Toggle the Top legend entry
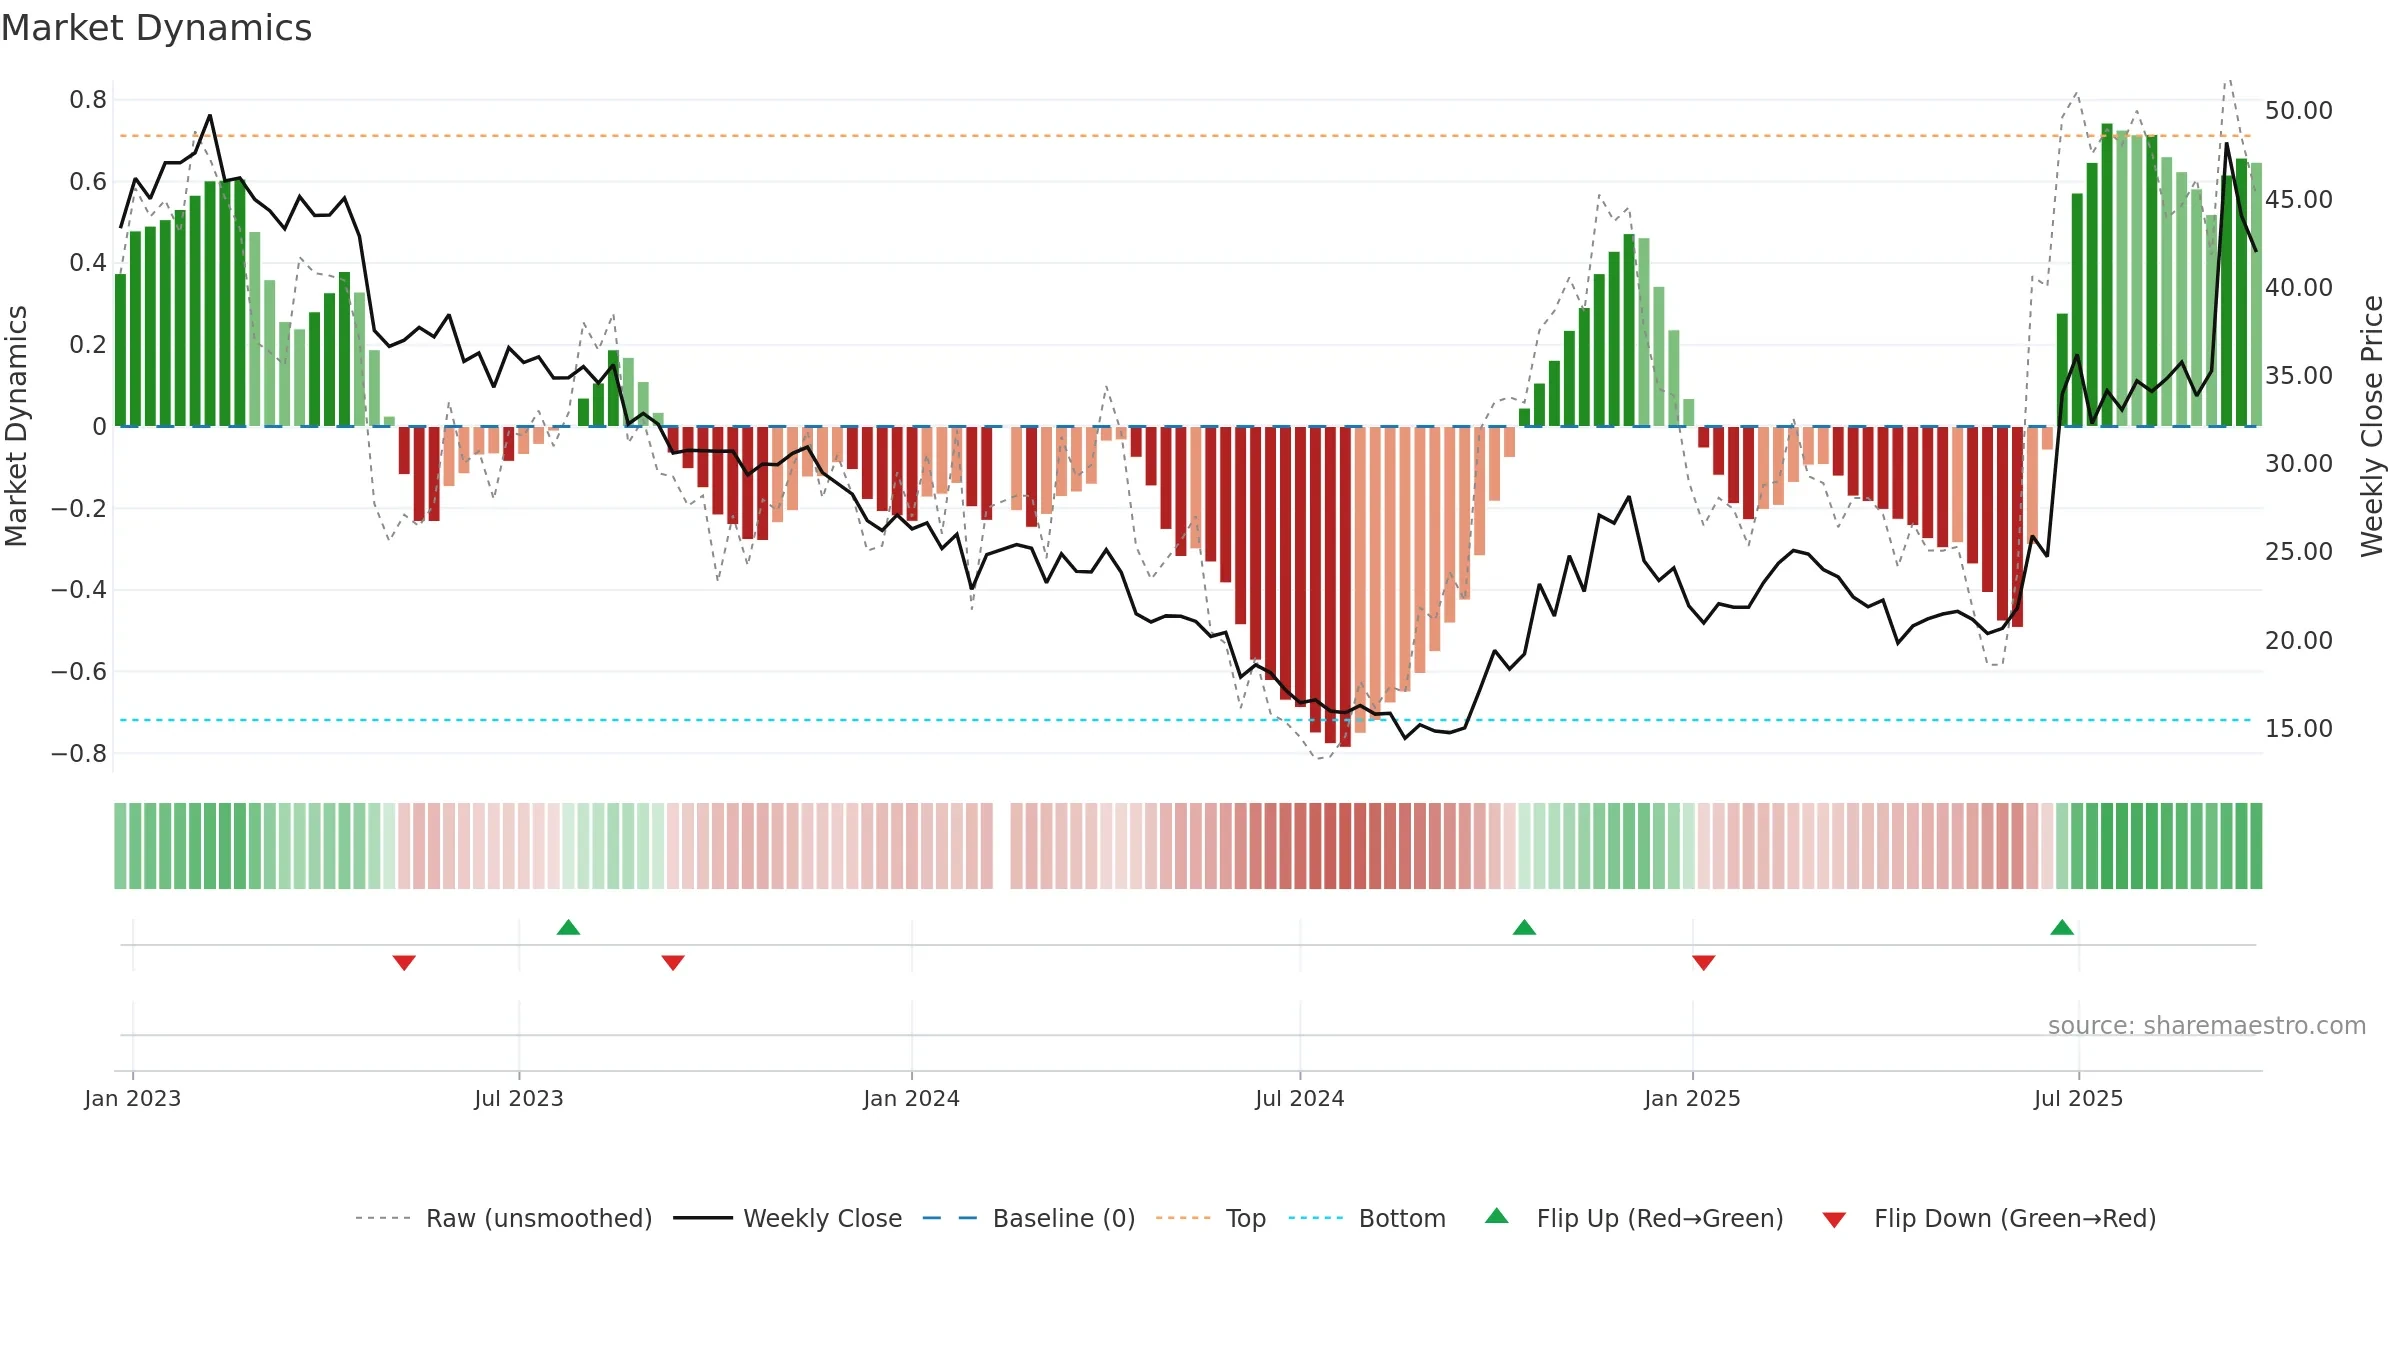The height and width of the screenshot is (1350, 2400). click(1210, 1218)
